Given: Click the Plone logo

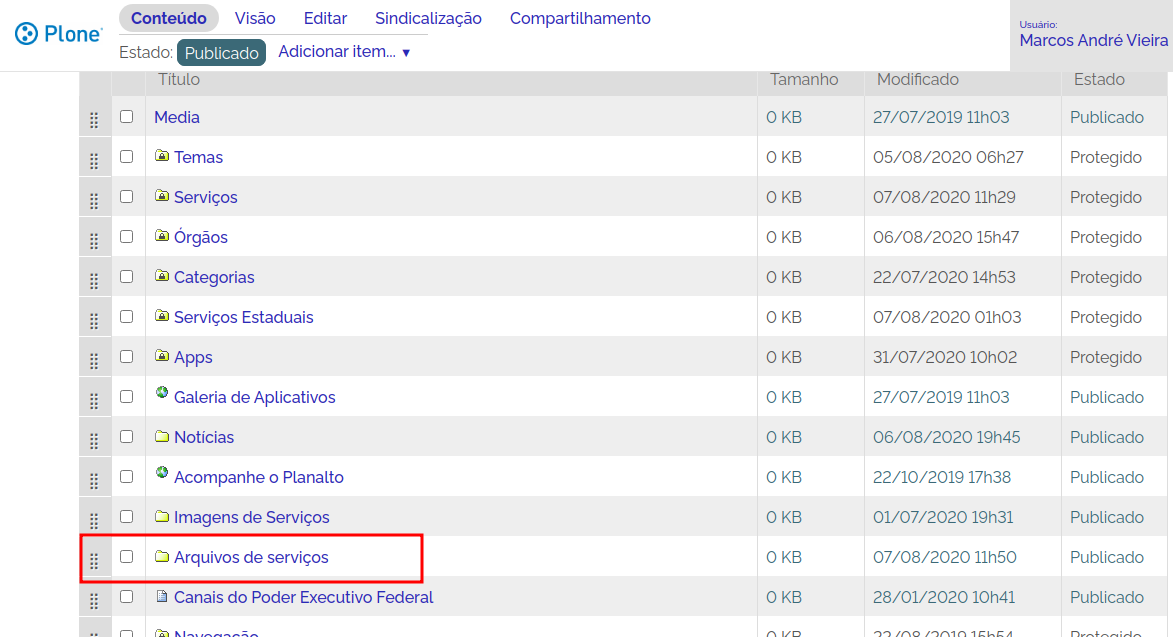Looking at the screenshot, I should click(x=59, y=35).
